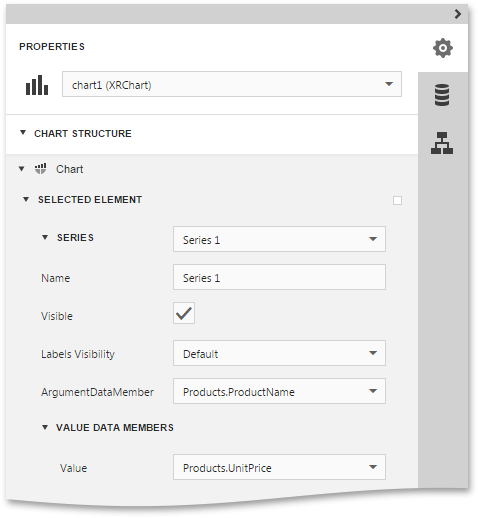Click the Chart node pie icon
The image size is (478, 518).
(41, 169)
